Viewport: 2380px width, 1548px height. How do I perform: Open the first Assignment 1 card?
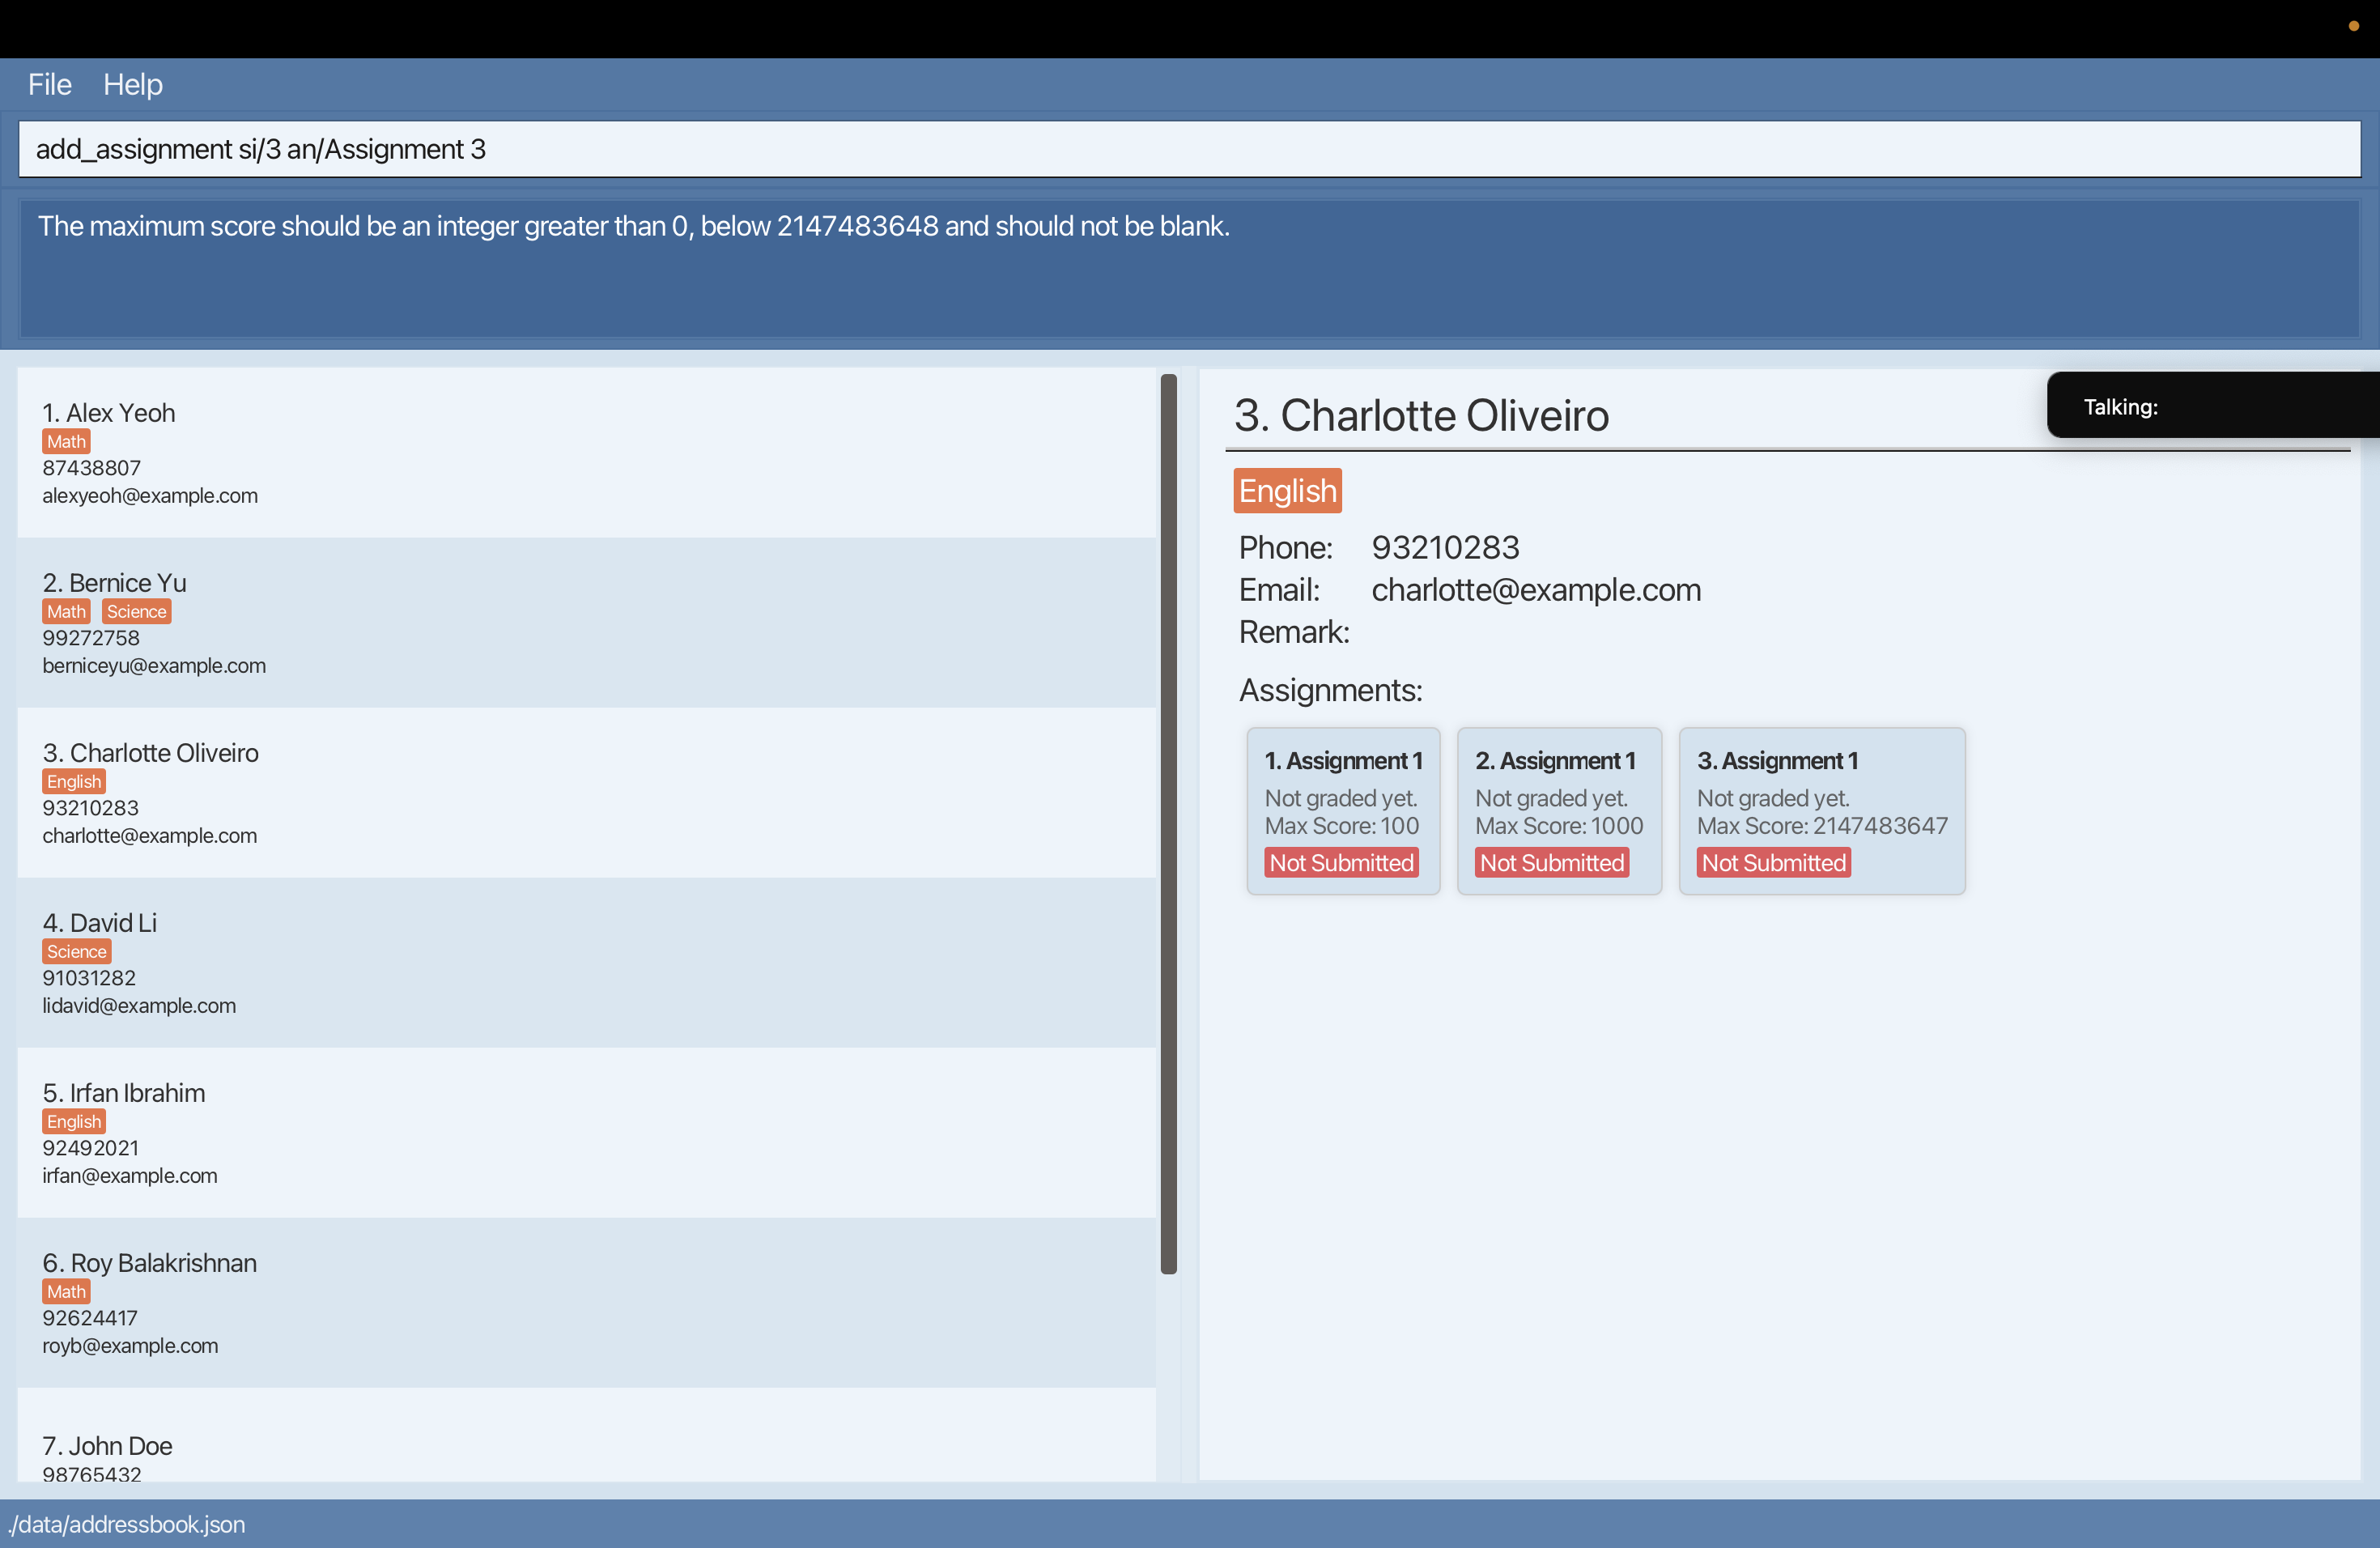(x=1342, y=810)
